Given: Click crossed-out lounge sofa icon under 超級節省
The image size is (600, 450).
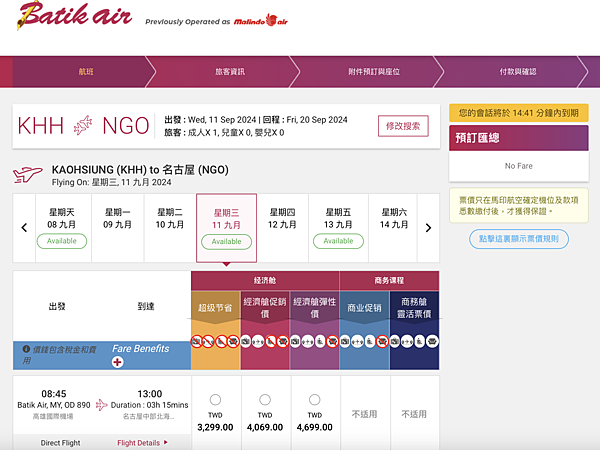Looking at the screenshot, I should pyautogui.click(x=233, y=341).
